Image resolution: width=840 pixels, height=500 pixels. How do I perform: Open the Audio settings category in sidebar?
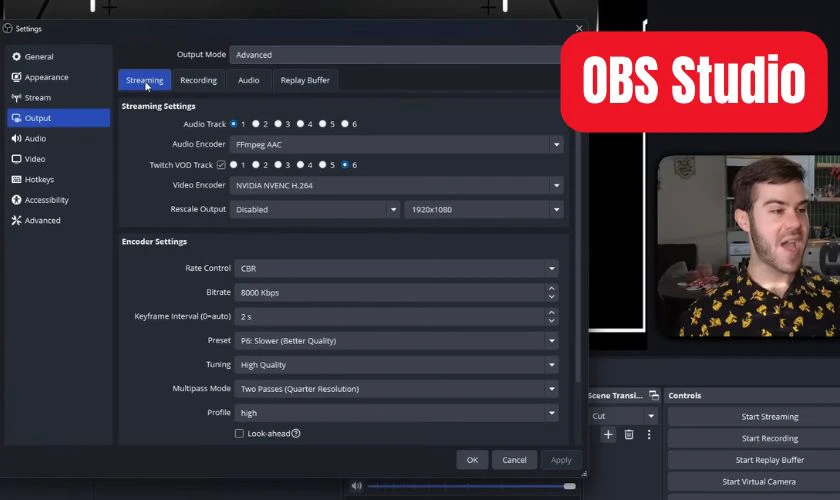click(x=58, y=138)
